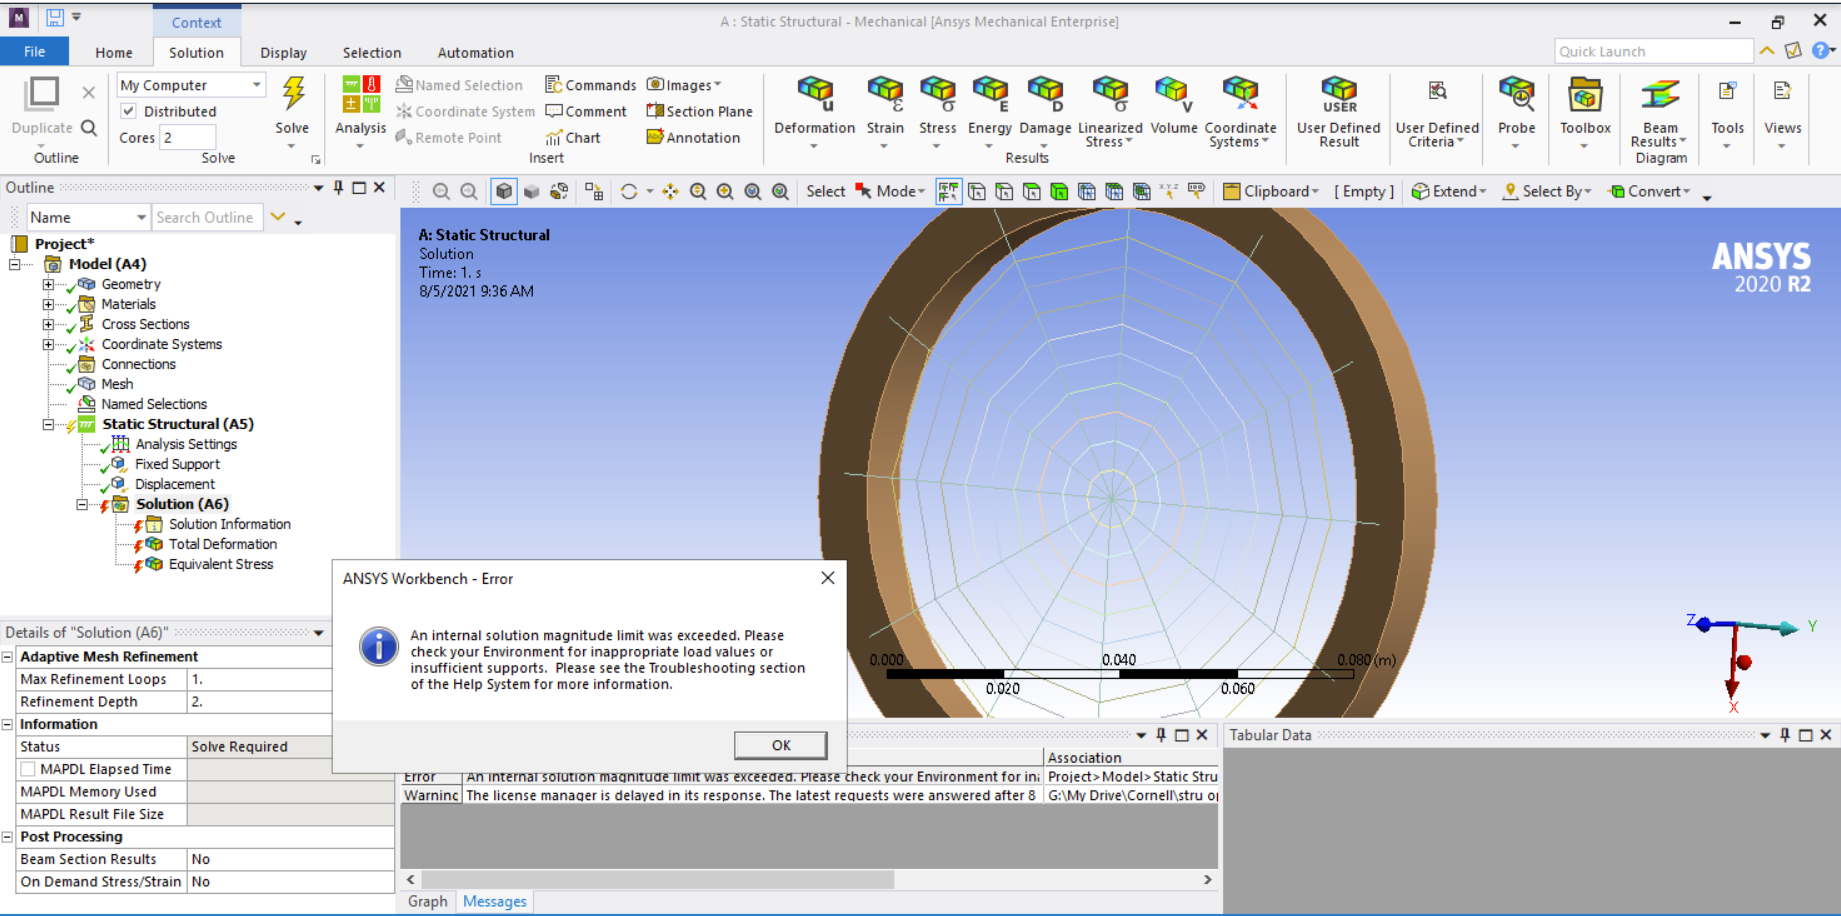
Task: Open the Views menu
Action: 1782,111
